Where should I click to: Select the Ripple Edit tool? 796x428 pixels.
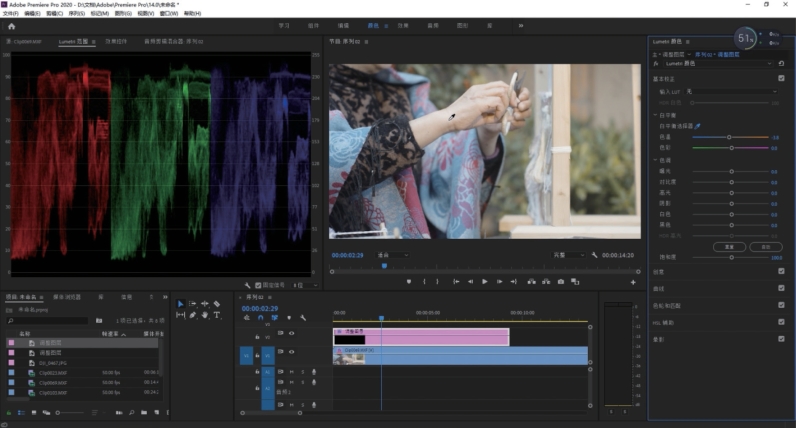[x=205, y=304]
